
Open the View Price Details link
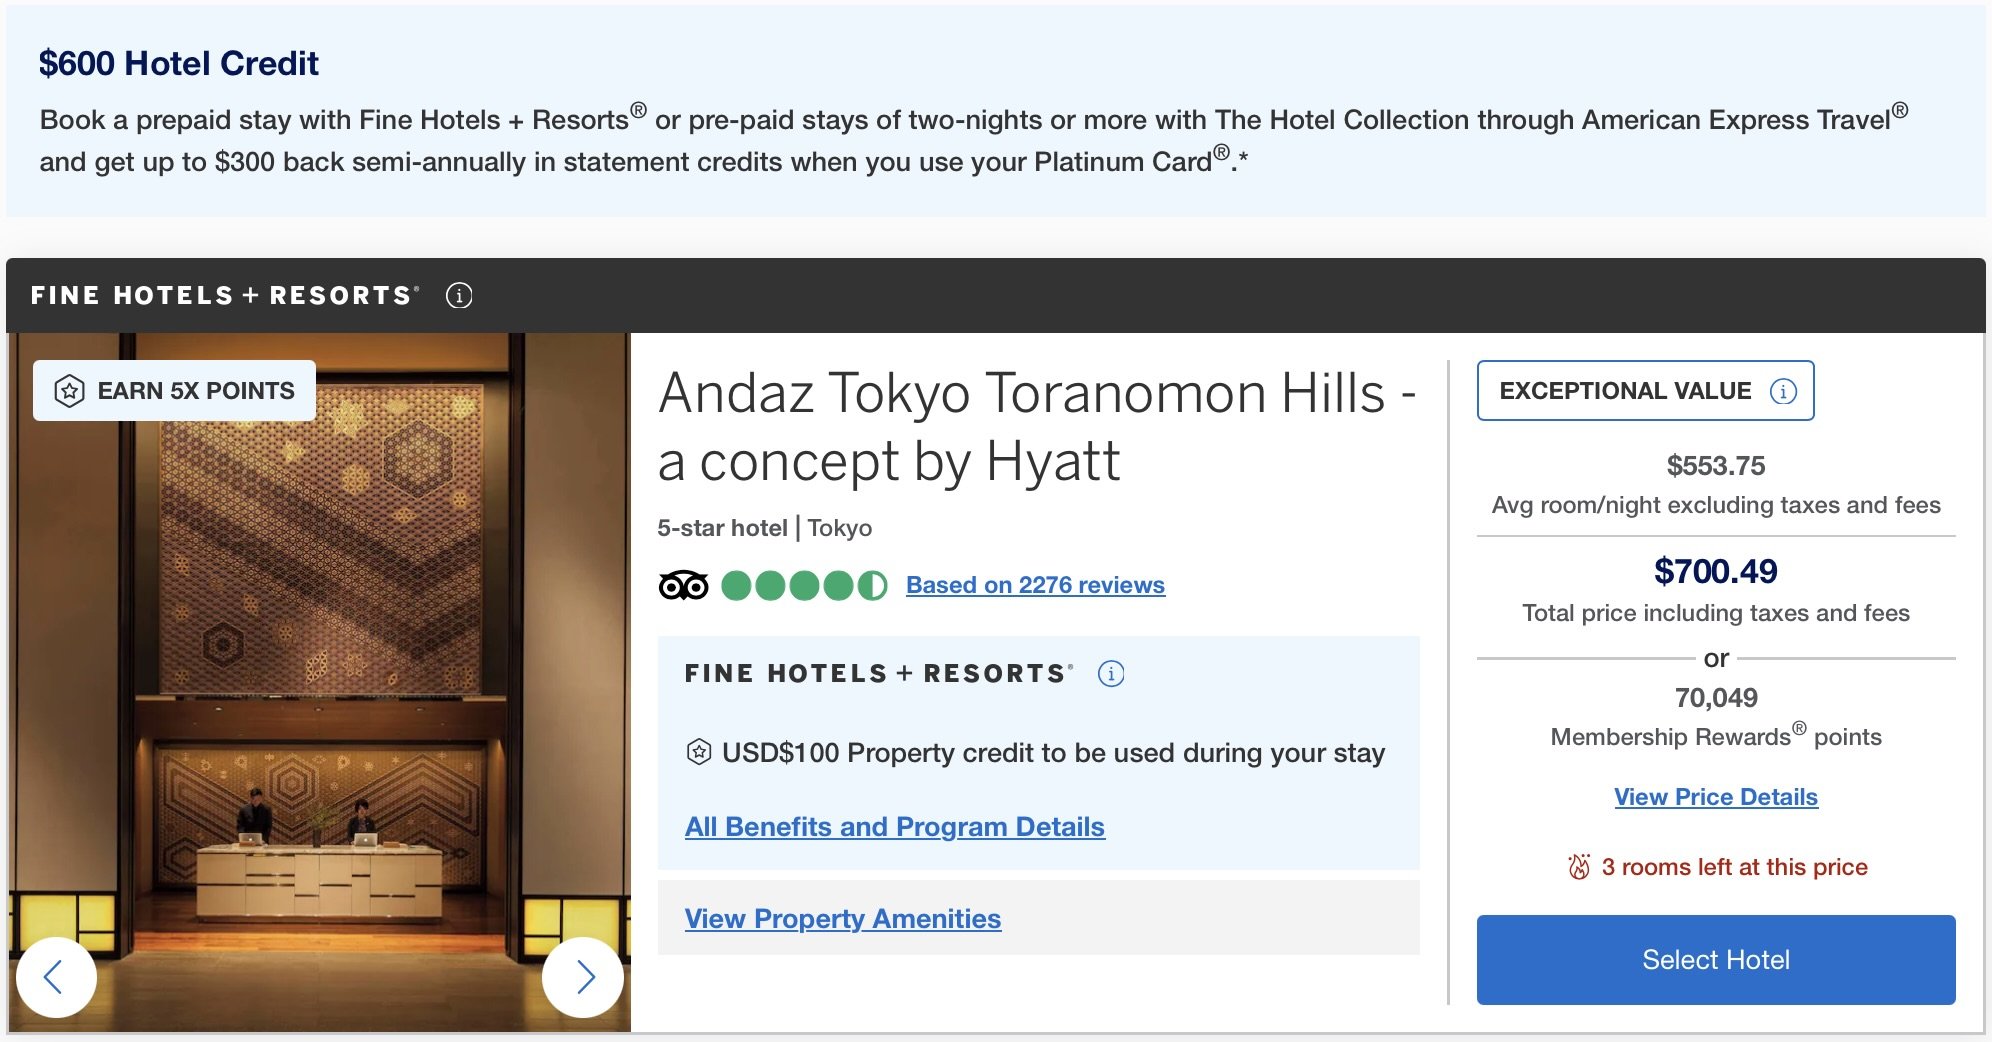[x=1716, y=797]
